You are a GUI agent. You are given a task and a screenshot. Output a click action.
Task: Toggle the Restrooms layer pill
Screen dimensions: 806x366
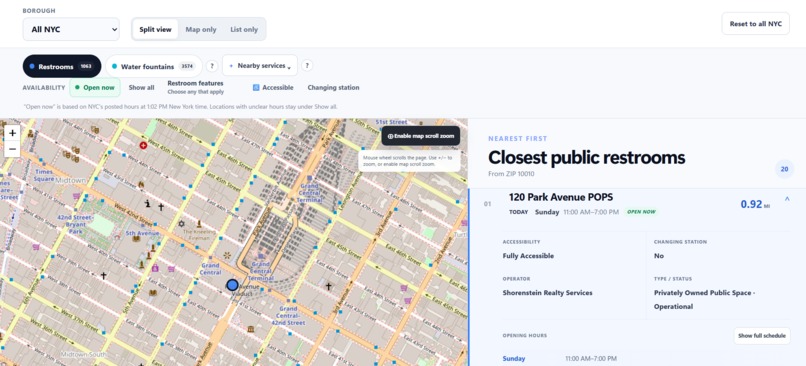pyautogui.click(x=62, y=66)
